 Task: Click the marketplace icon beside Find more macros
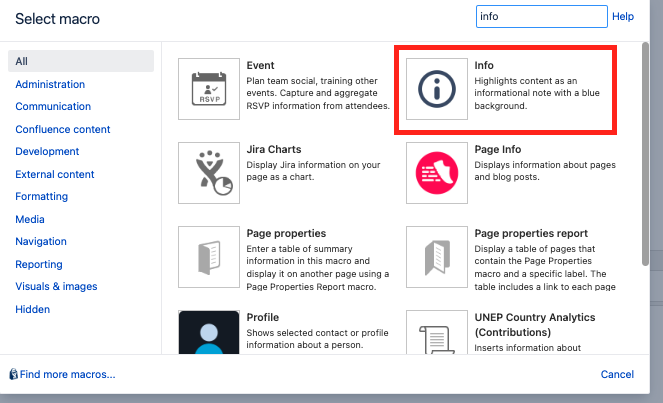pos(14,374)
